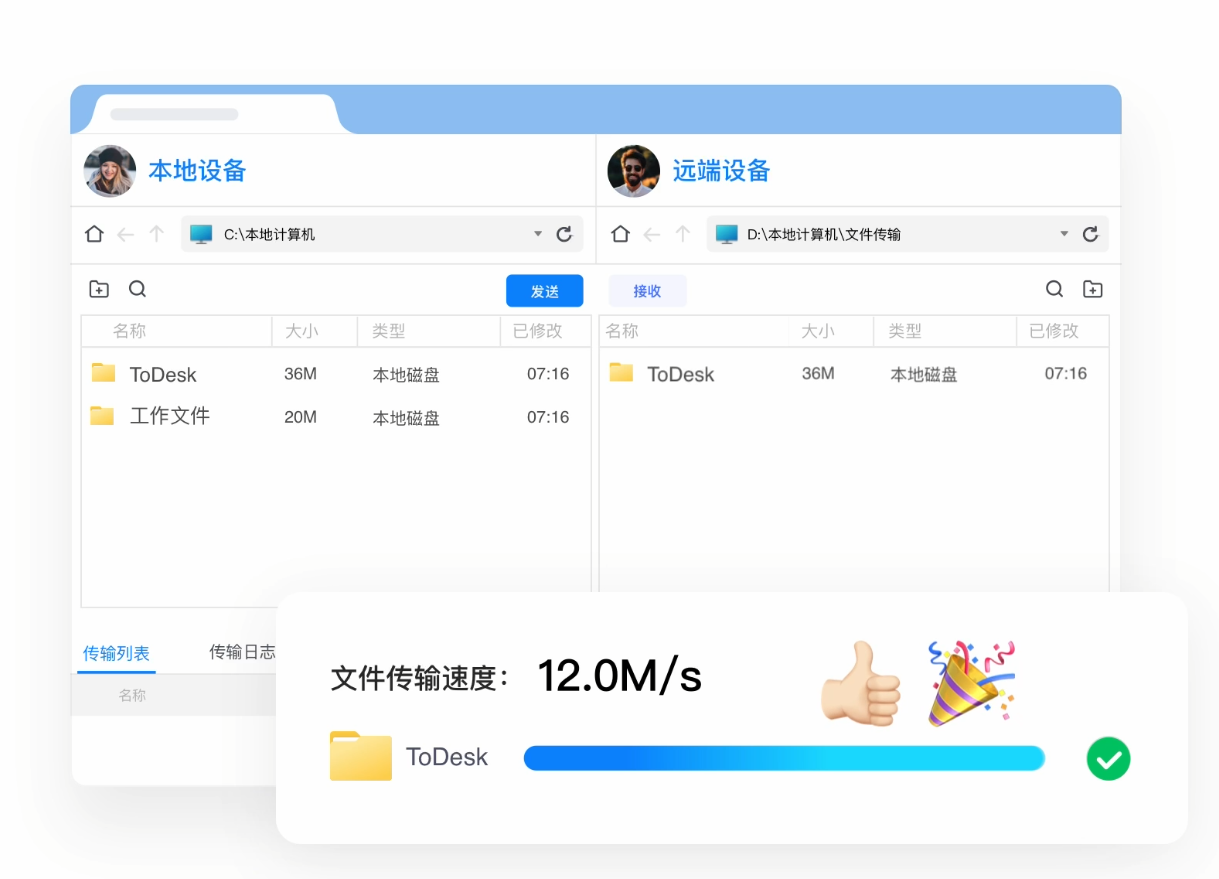
Task: Click the remote panel home icon
Action: (620, 234)
